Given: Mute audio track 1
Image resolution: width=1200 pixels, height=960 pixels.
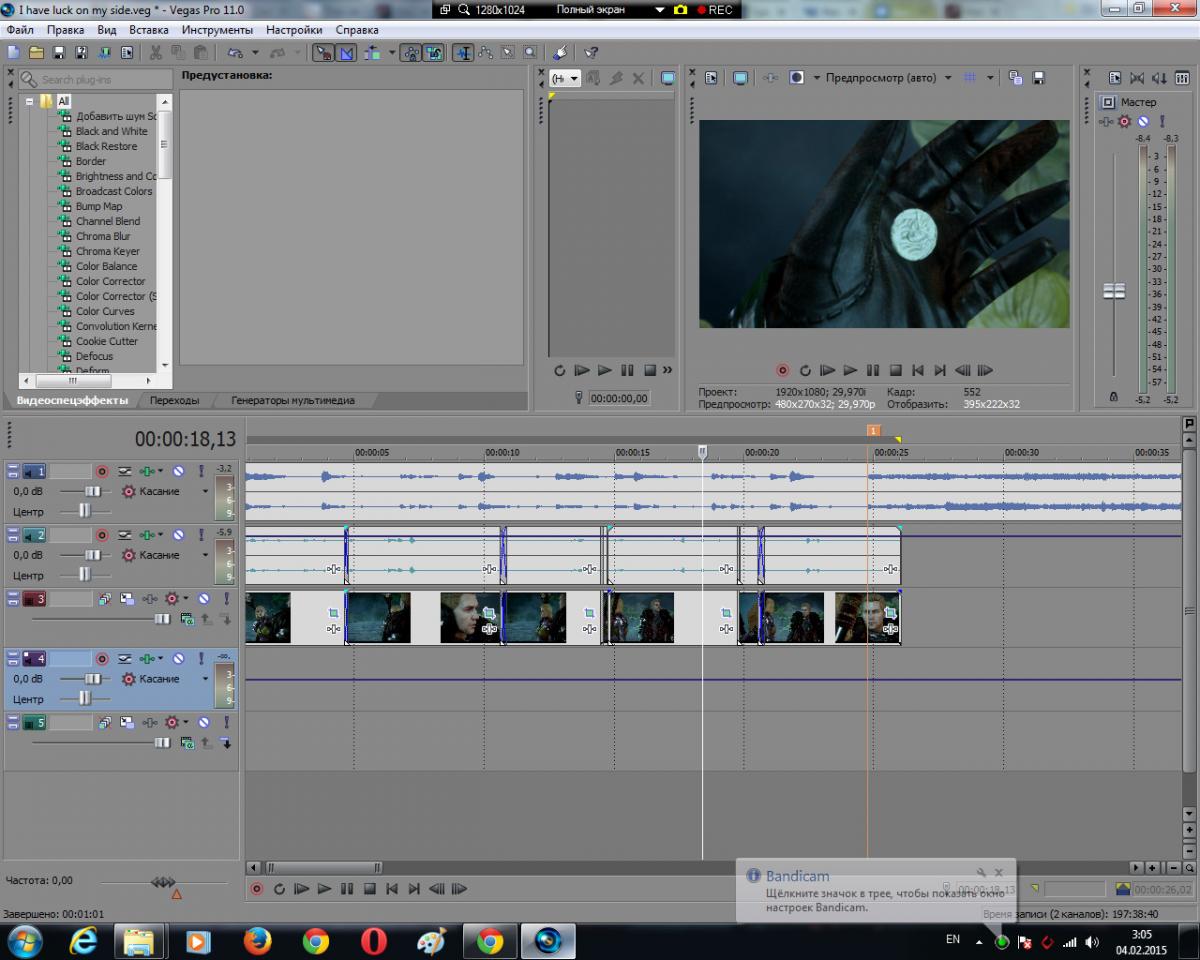Looking at the screenshot, I should coord(178,472).
